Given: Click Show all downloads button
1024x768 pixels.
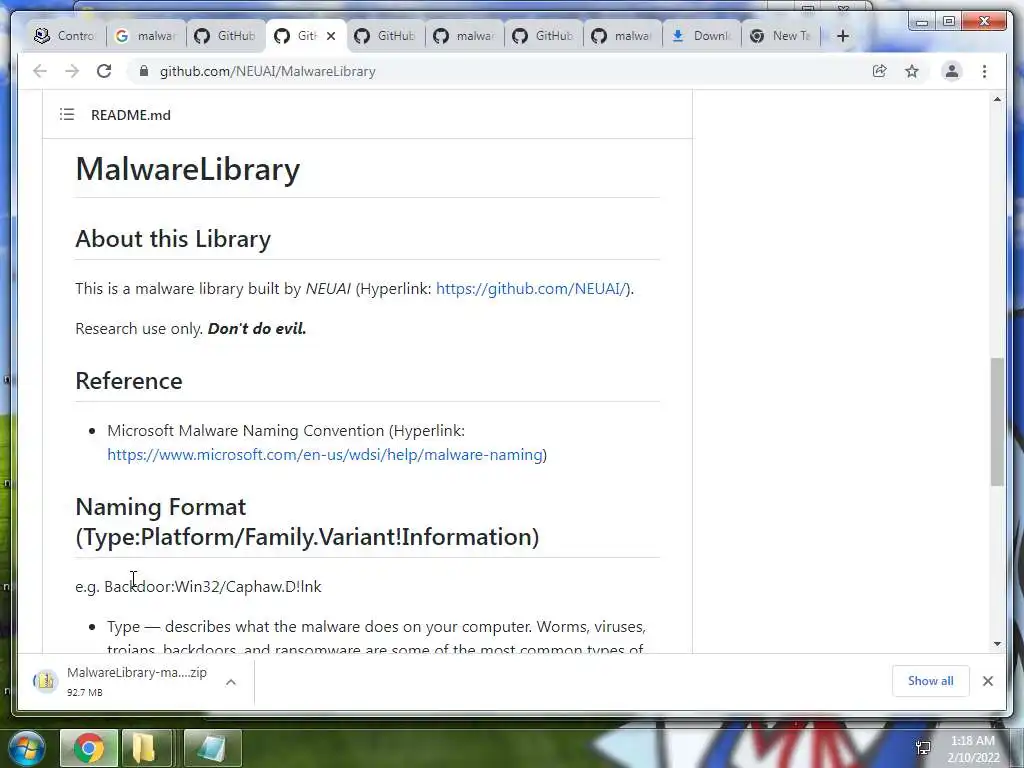Looking at the screenshot, I should (930, 681).
